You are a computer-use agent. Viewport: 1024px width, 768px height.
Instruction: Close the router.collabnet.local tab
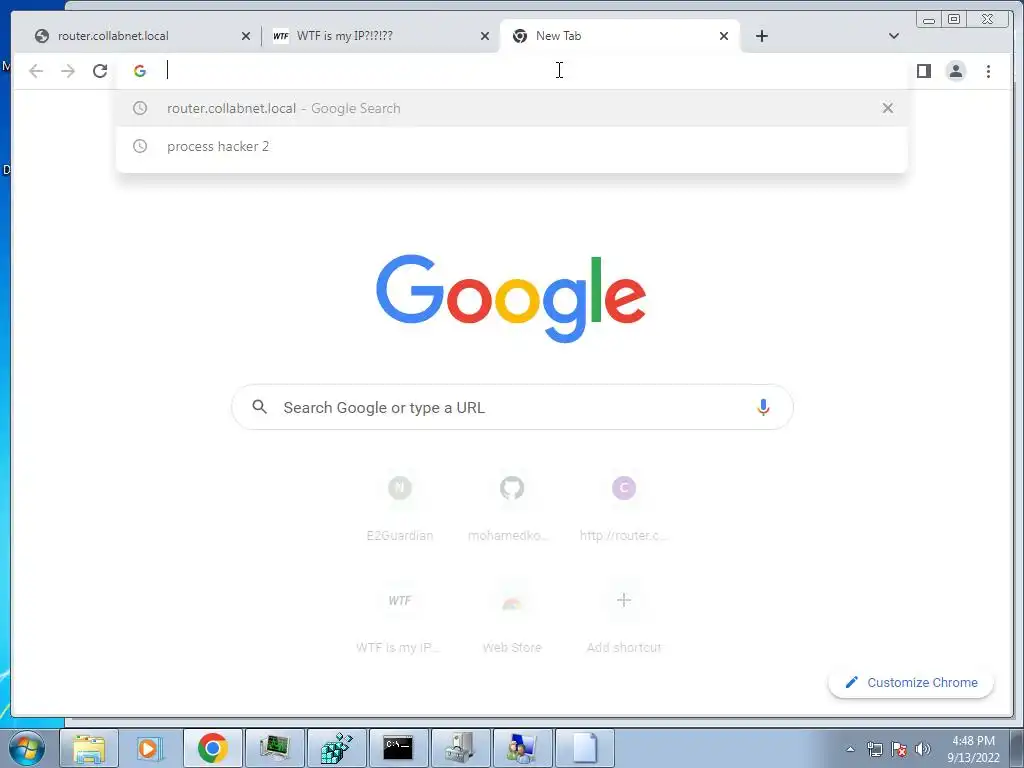246,36
